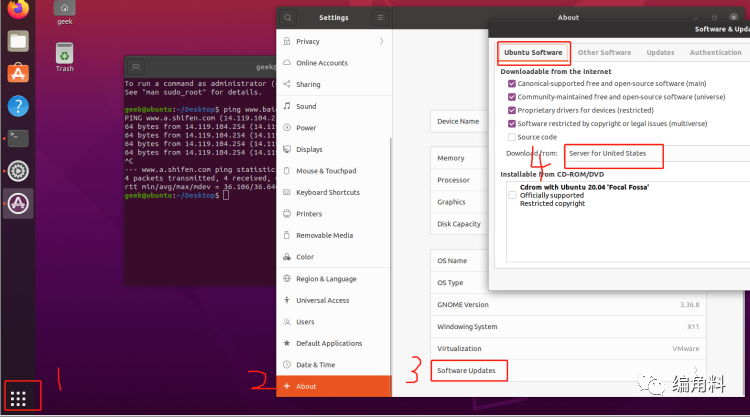Open the geek home folder on desktop
This screenshot has width=750, height=417.
pos(65,12)
